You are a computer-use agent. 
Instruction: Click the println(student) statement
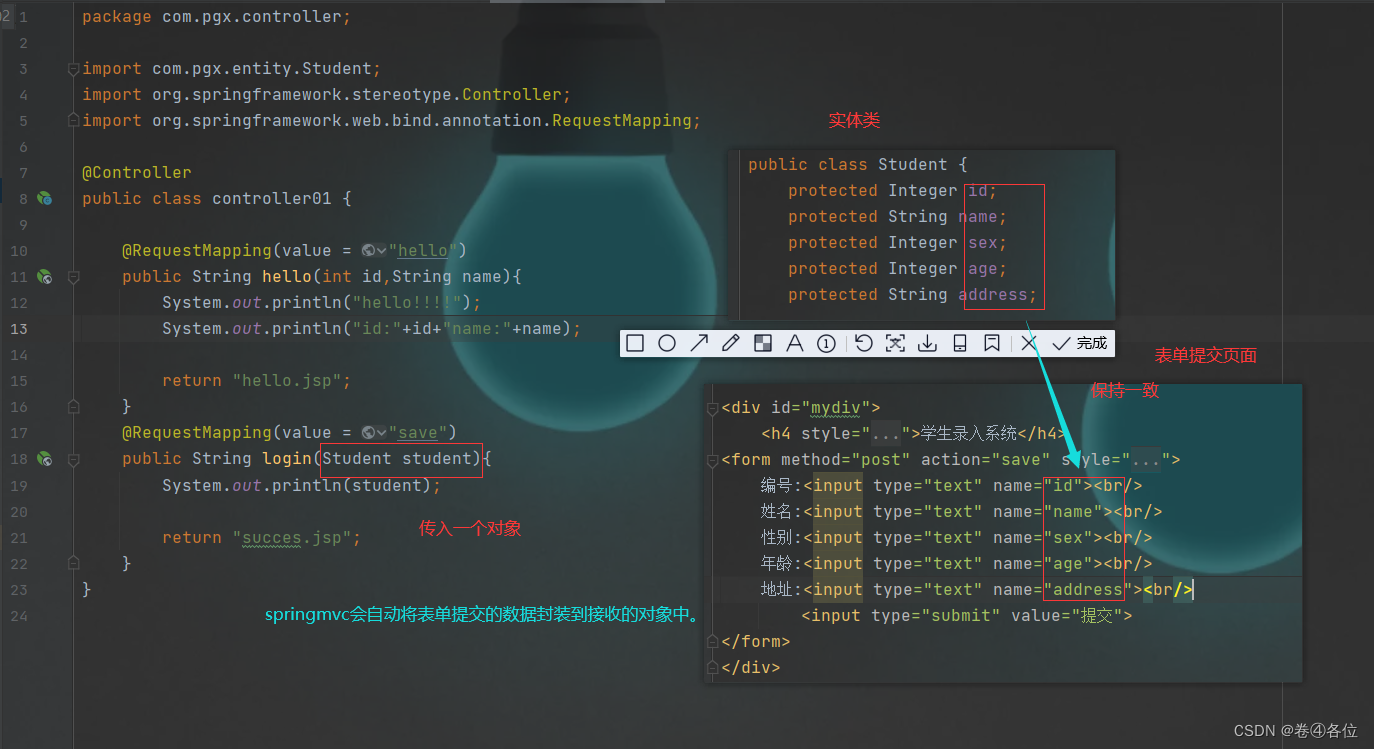(302, 486)
